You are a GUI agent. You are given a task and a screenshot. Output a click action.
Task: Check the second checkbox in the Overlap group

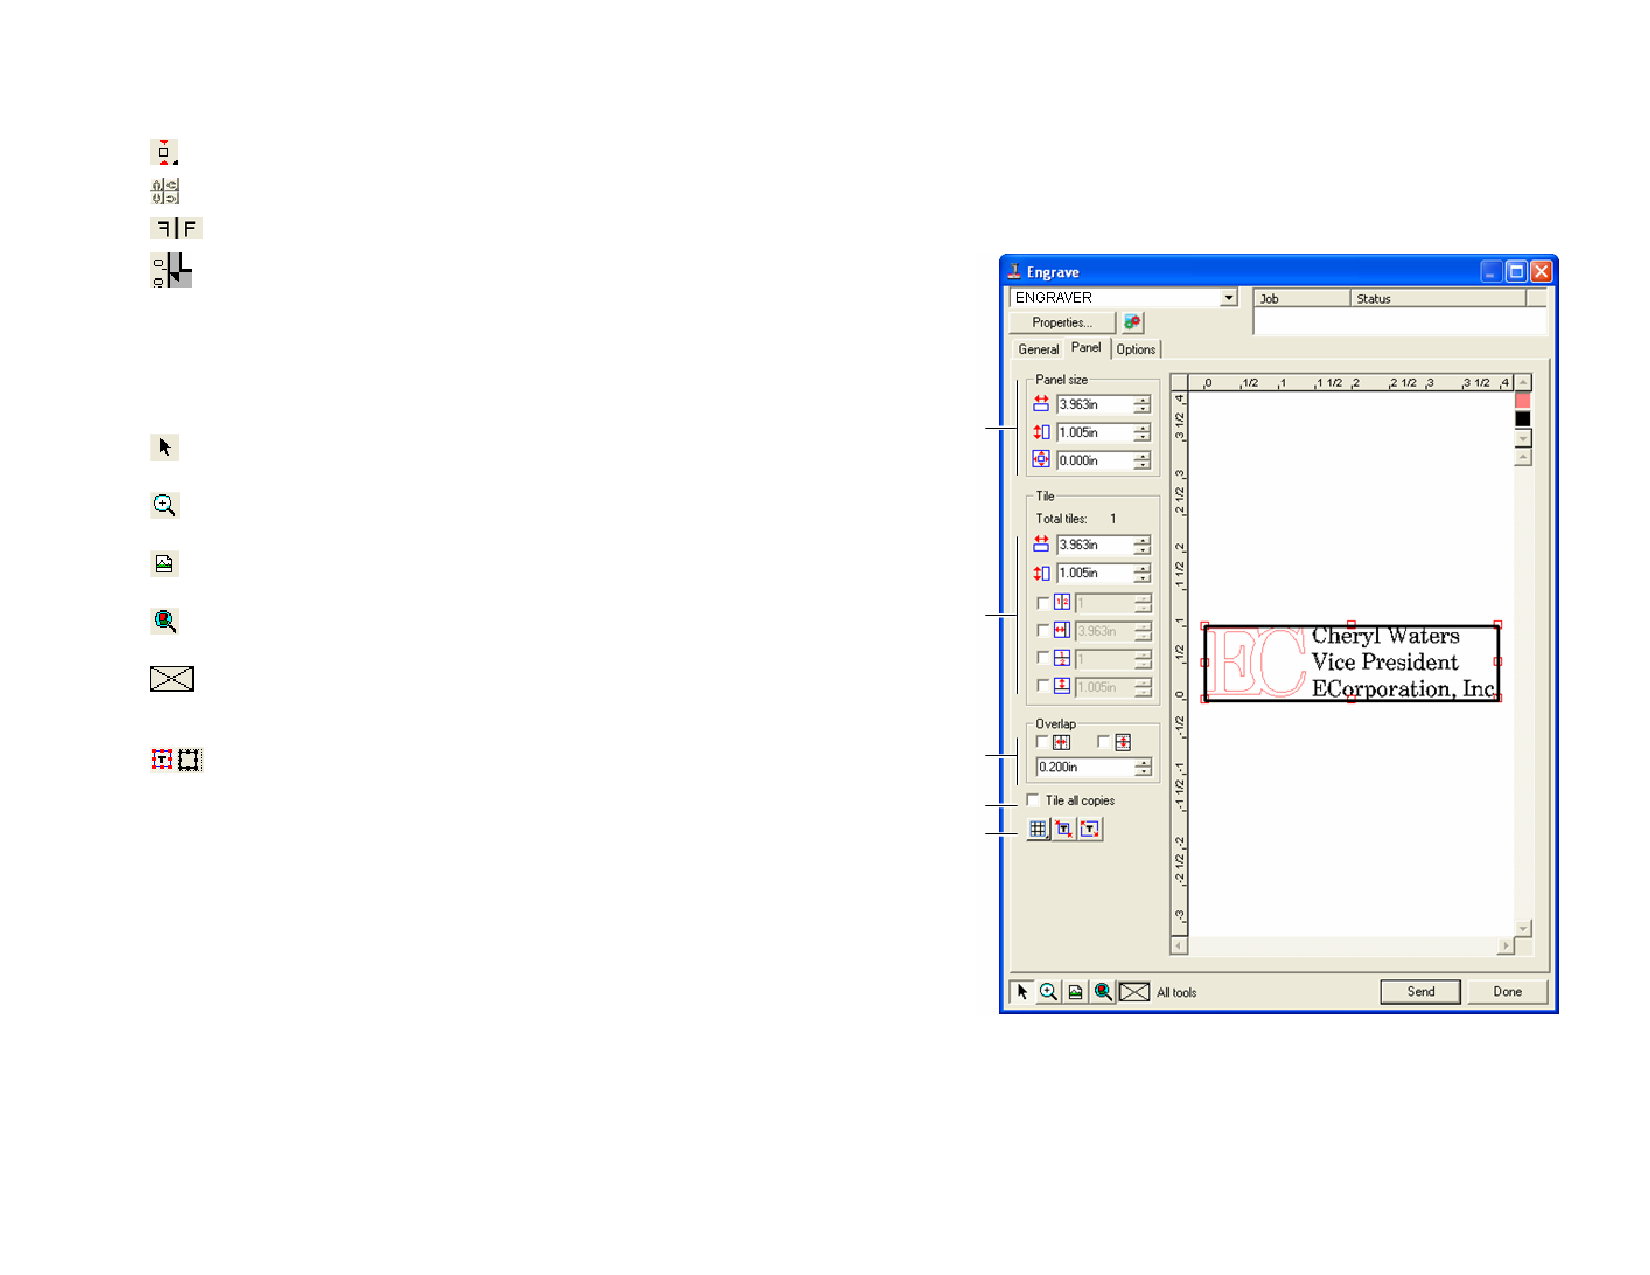click(1103, 742)
